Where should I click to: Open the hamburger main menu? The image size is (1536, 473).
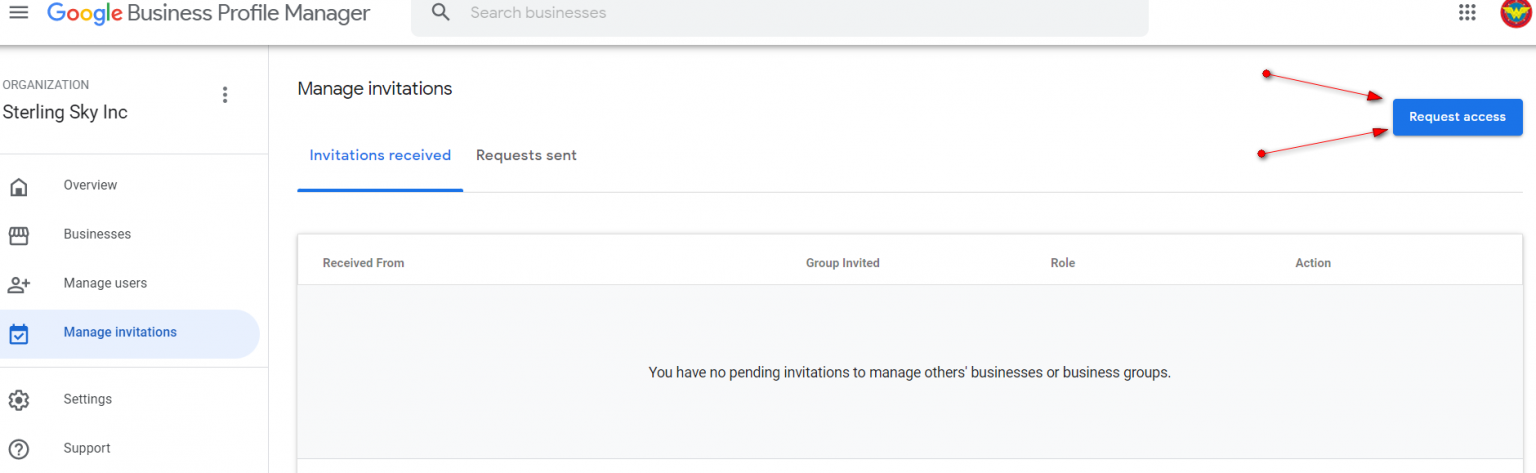[x=18, y=12]
